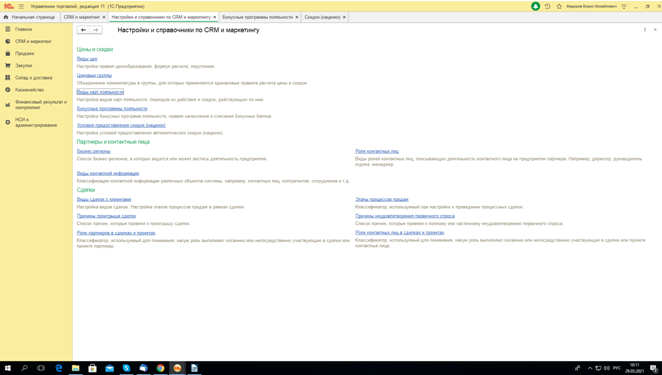Open Microsoft Store from taskbar
The width and height of the screenshot is (662, 375).
(x=92, y=368)
